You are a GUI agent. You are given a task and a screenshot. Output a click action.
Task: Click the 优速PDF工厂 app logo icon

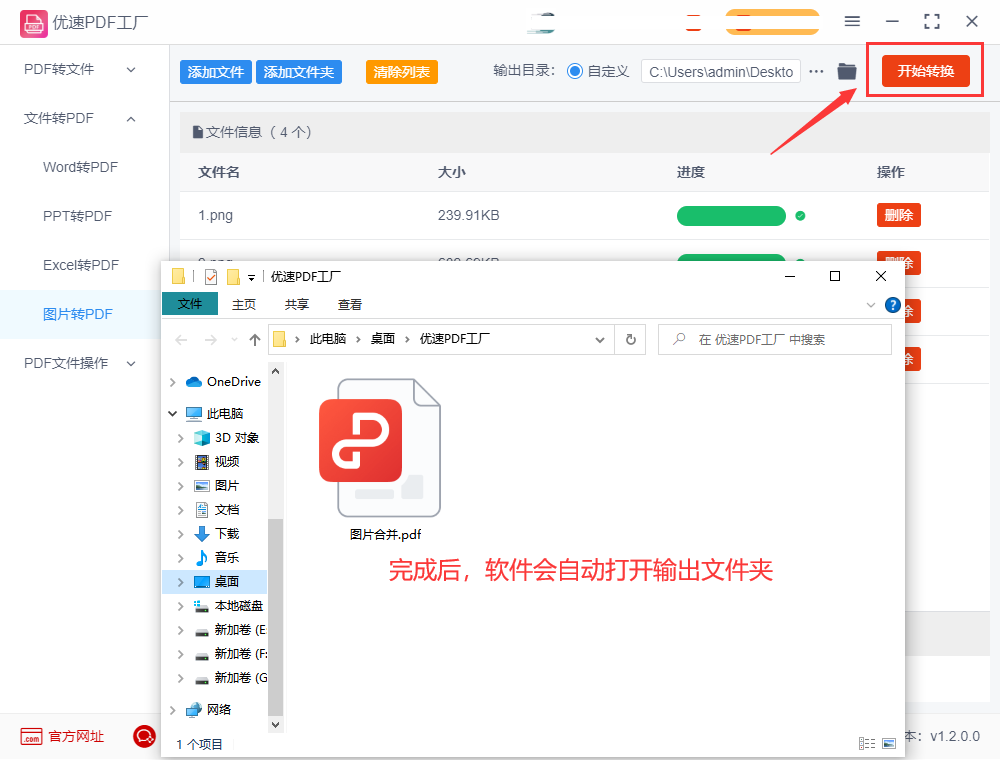(33, 24)
